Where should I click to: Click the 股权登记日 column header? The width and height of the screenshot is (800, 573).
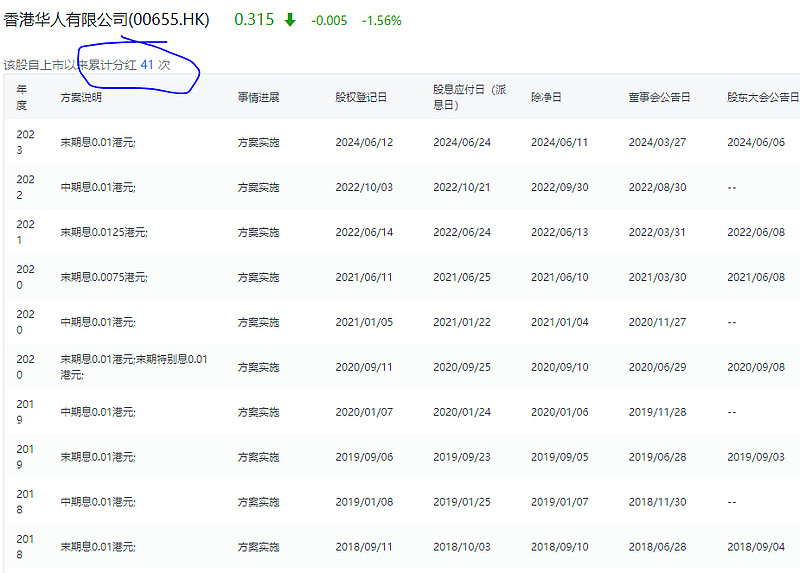pyautogui.click(x=361, y=97)
